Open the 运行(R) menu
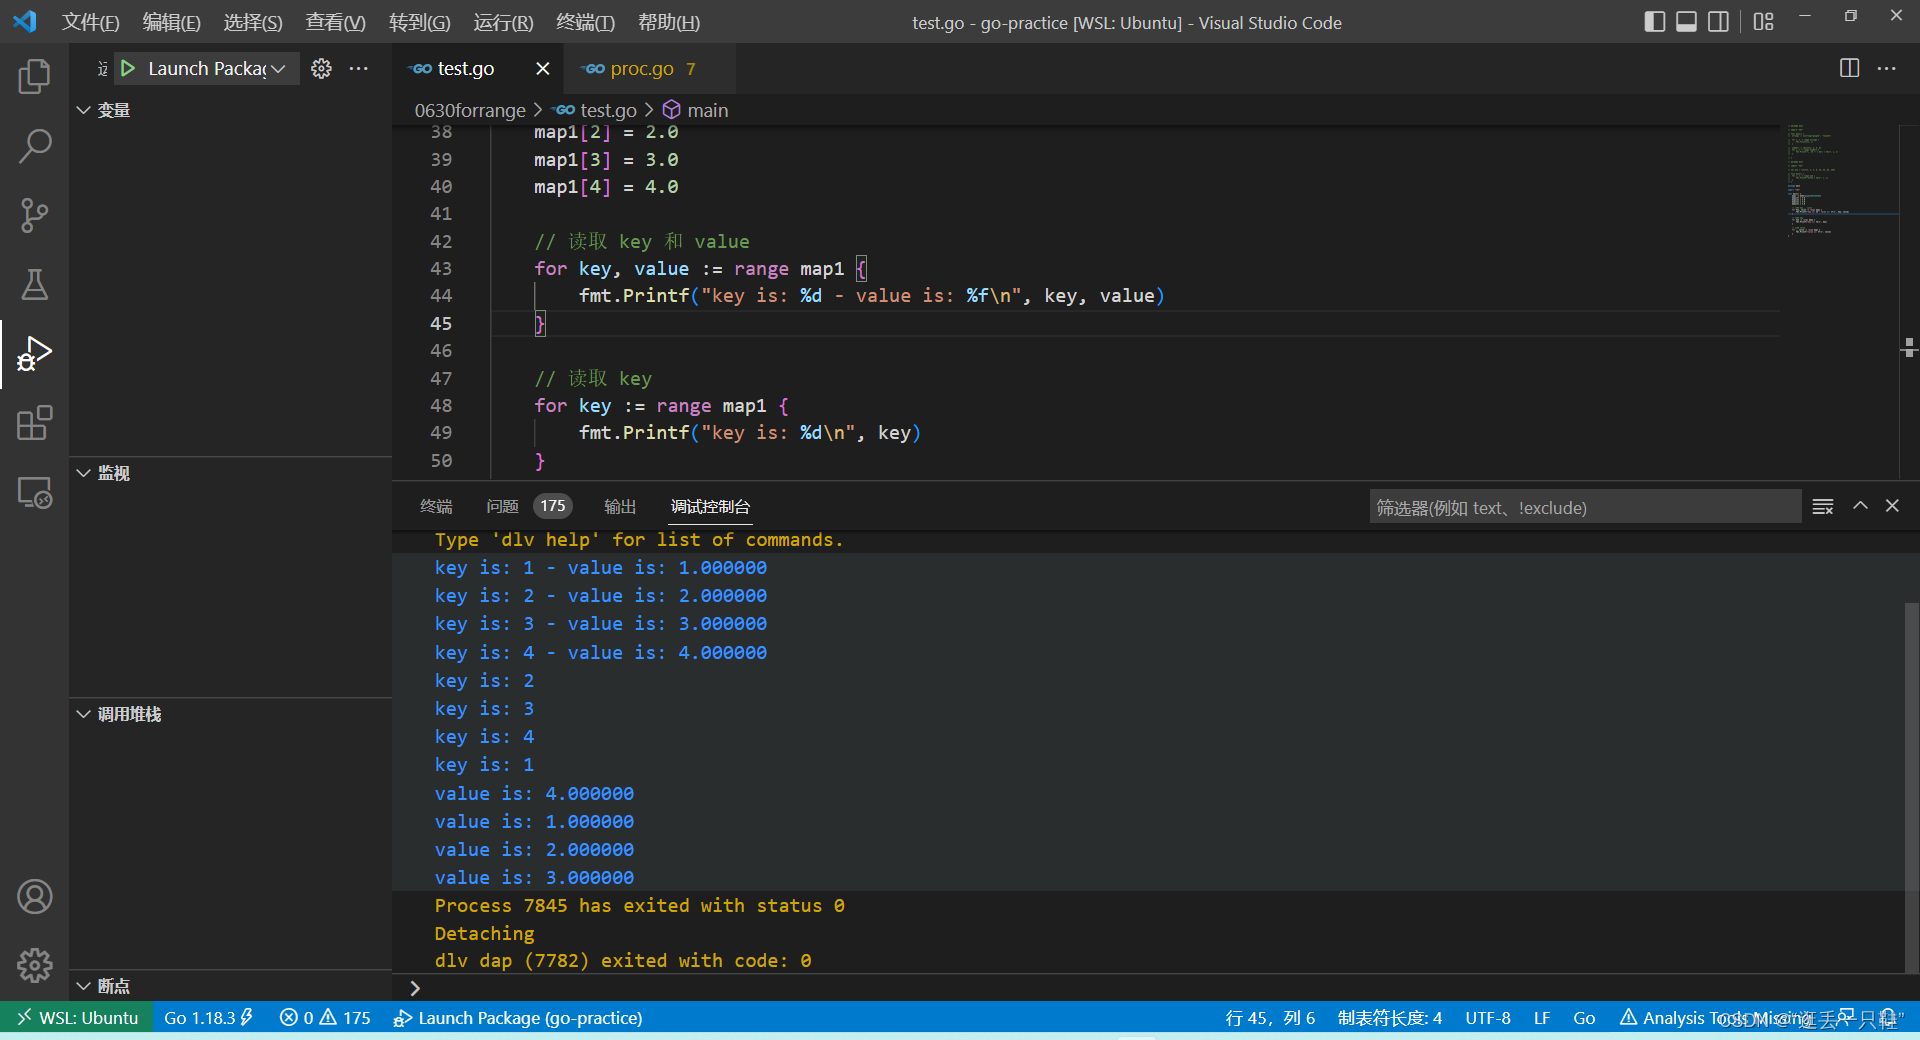Image resolution: width=1920 pixels, height=1040 pixels. pyautogui.click(x=504, y=22)
